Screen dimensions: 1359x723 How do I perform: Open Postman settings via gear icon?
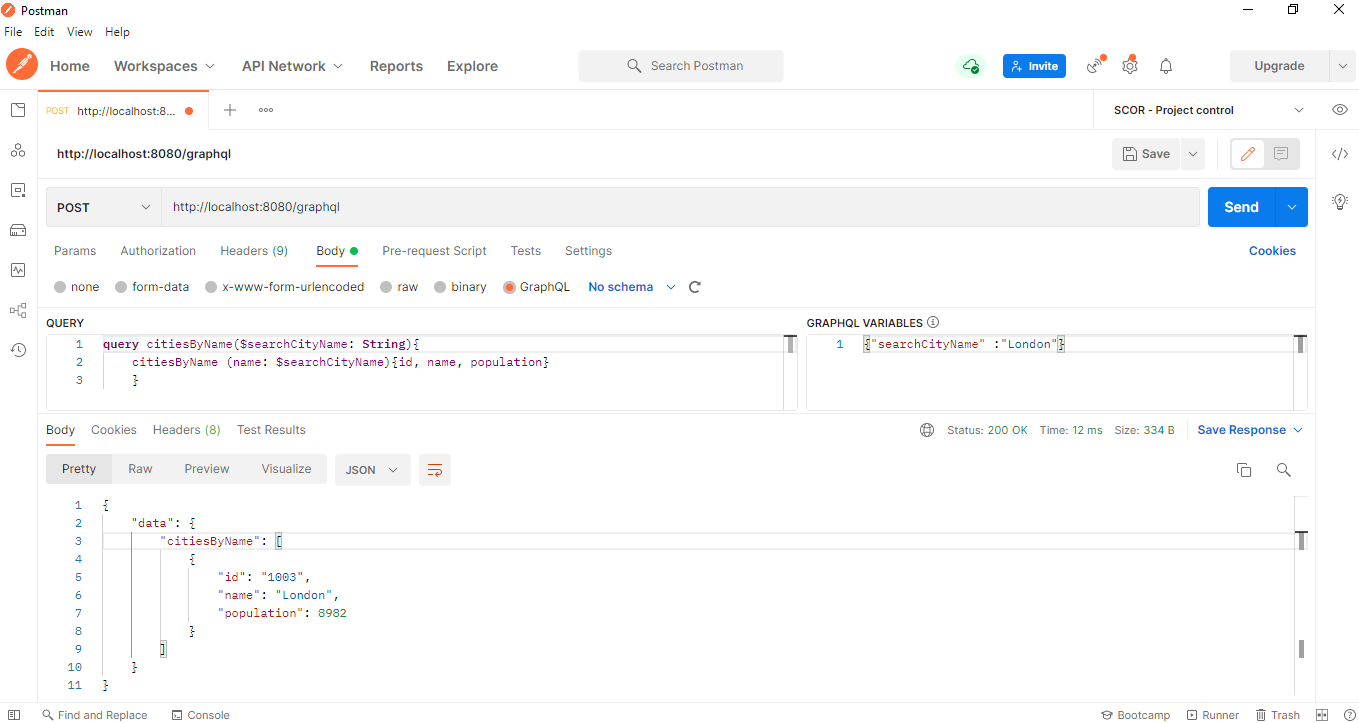1130,65
